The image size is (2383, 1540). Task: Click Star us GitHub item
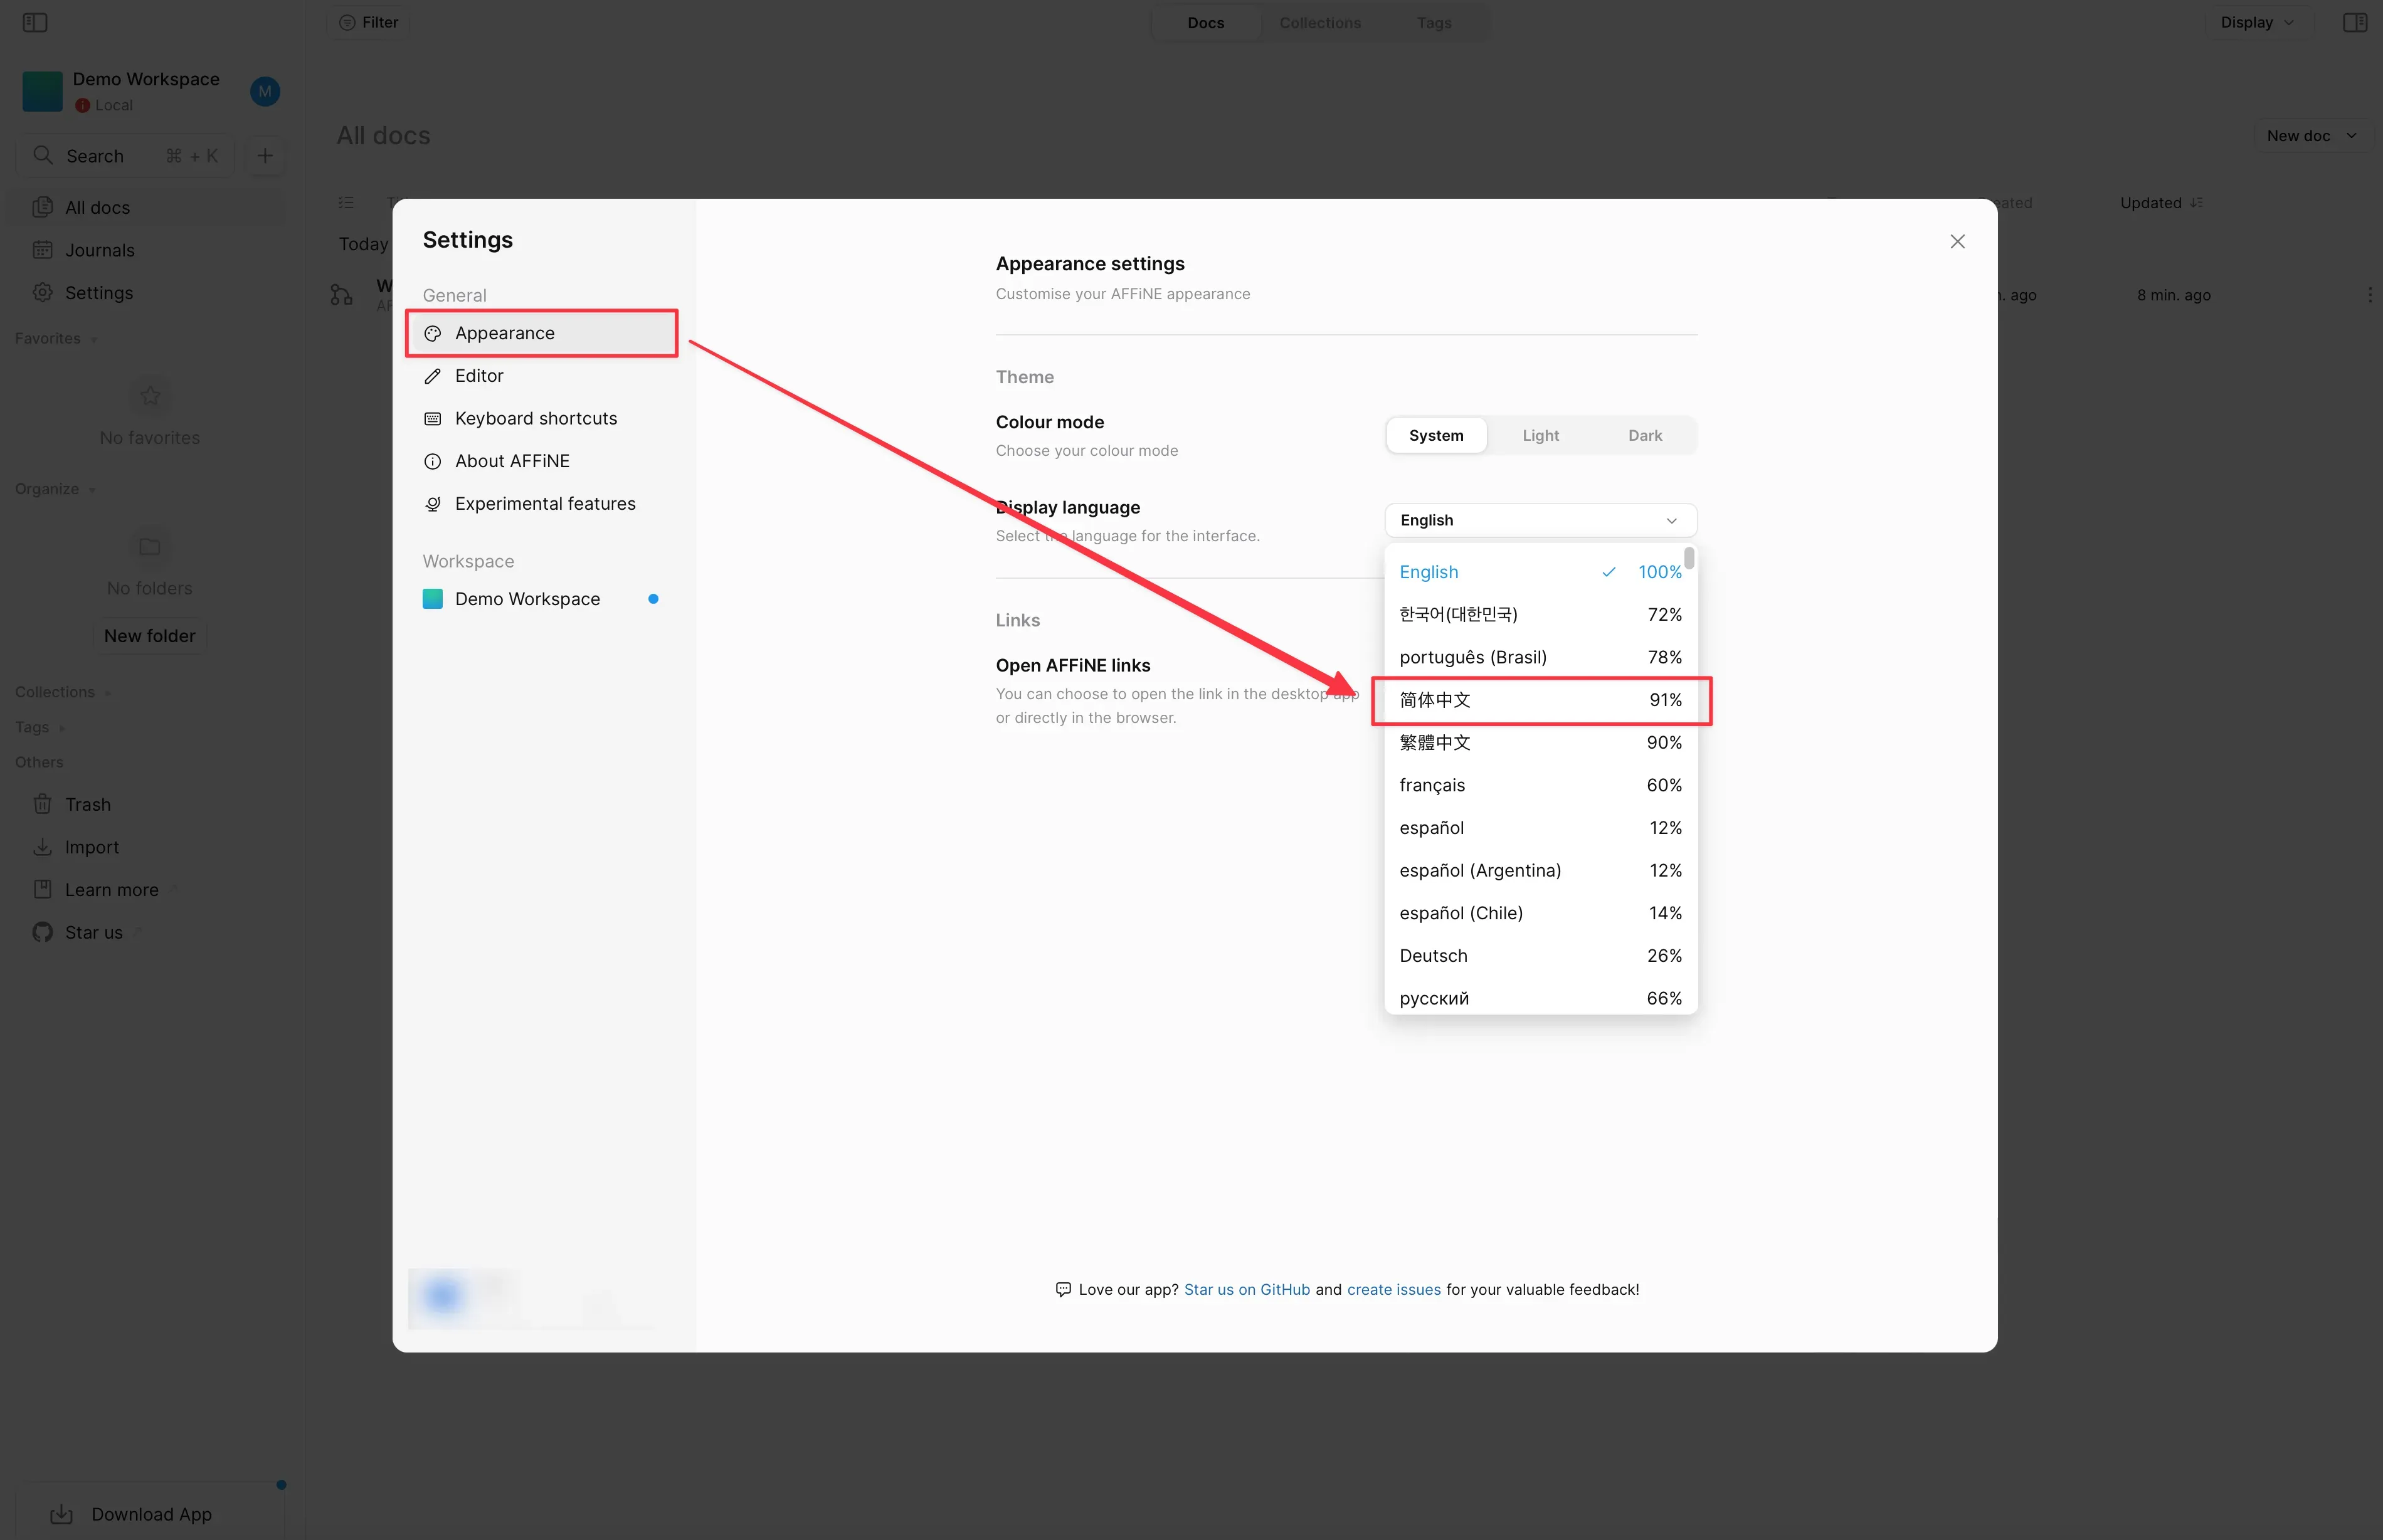pos(146,932)
